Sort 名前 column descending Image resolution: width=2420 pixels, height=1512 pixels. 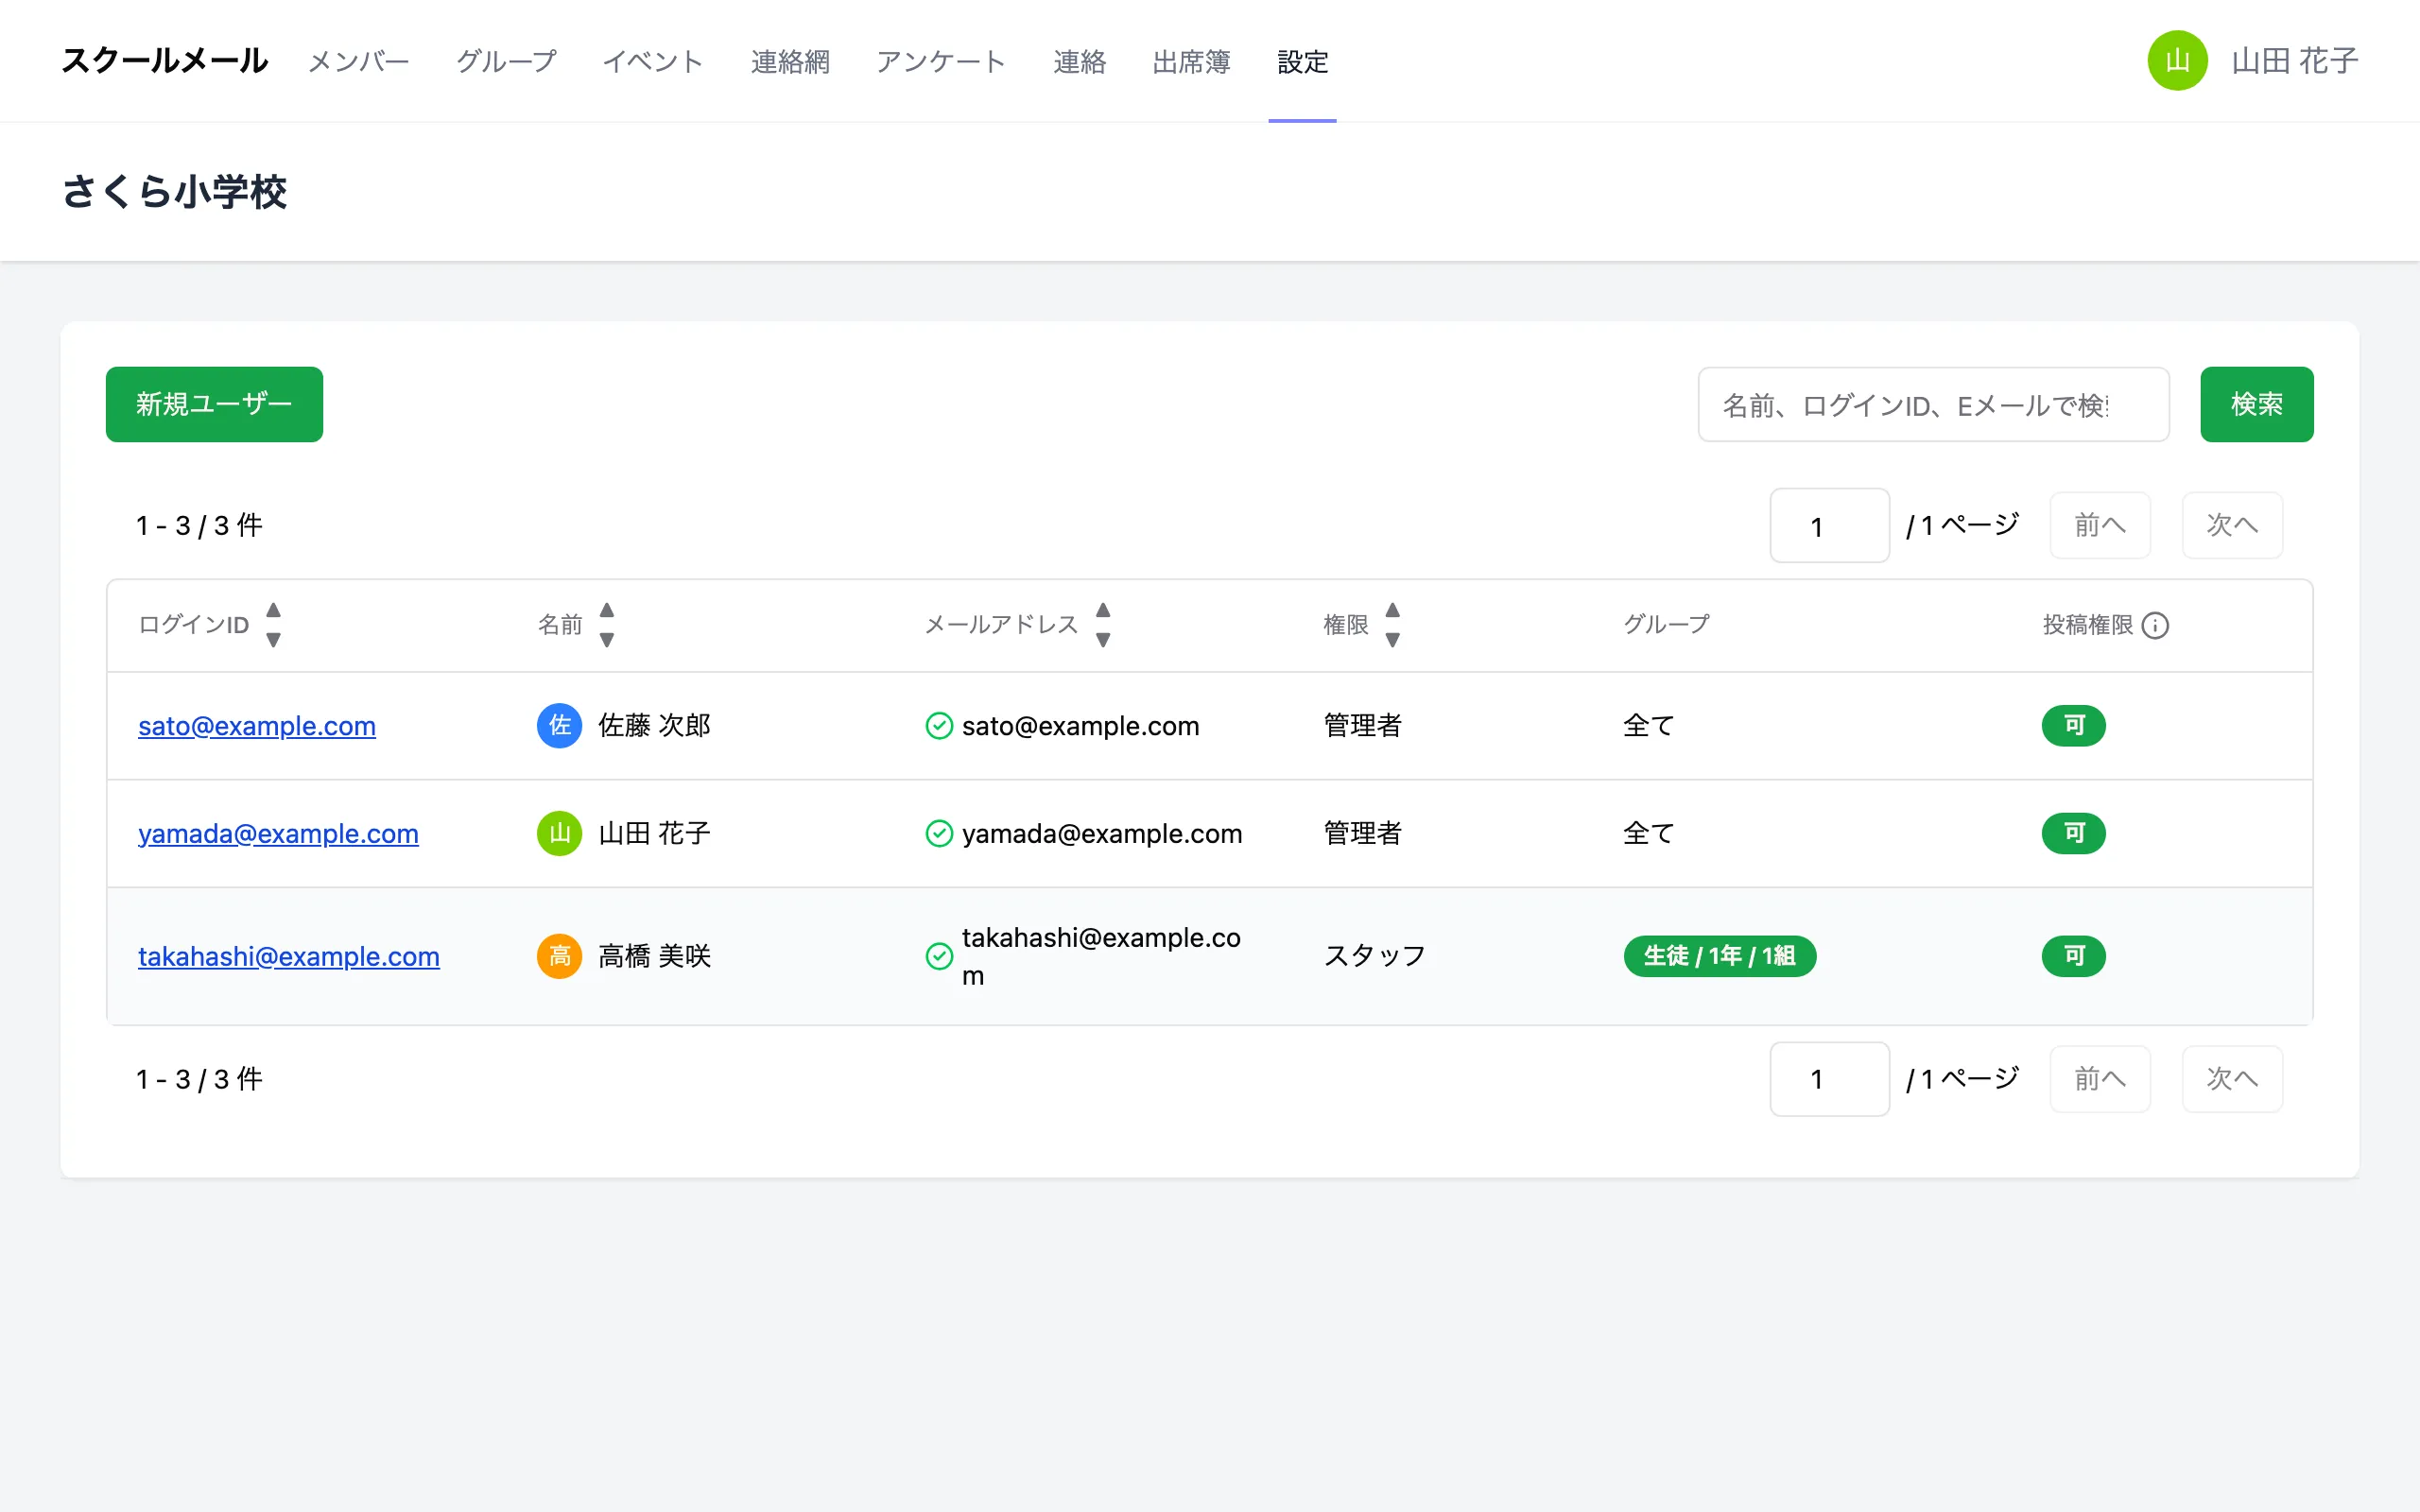click(606, 640)
